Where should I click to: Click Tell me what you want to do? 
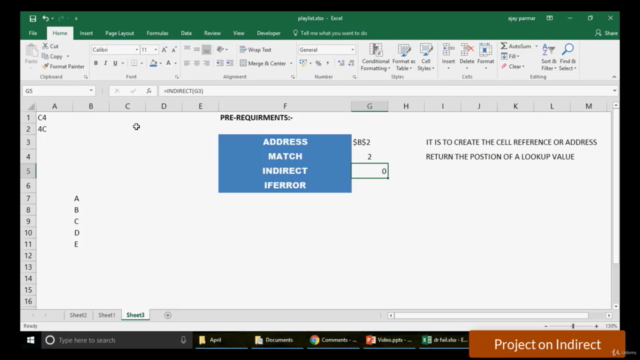(x=330, y=33)
